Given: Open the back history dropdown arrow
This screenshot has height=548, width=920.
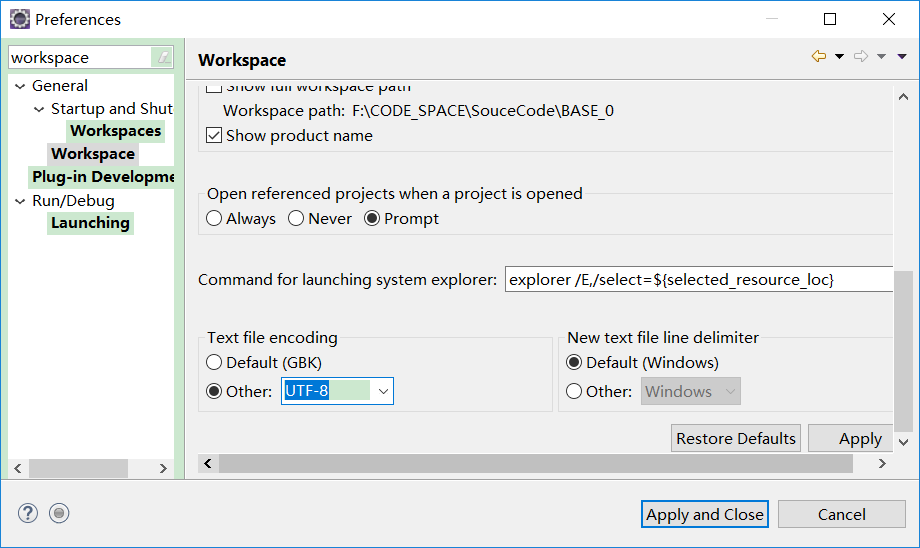Looking at the screenshot, I should pyautogui.click(x=839, y=57).
